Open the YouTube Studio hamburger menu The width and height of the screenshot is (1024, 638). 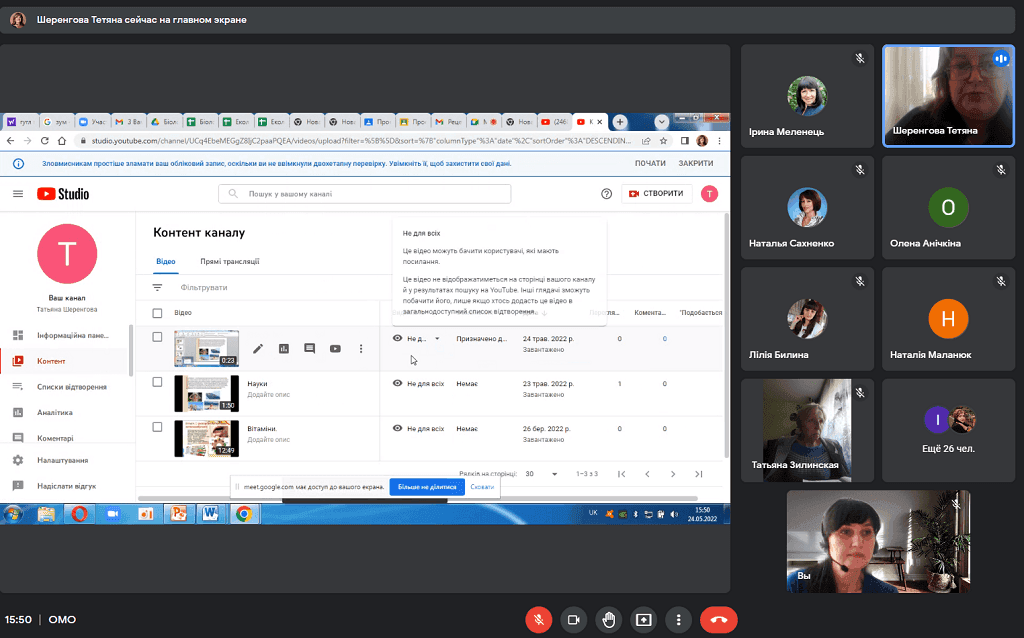tap(18, 194)
